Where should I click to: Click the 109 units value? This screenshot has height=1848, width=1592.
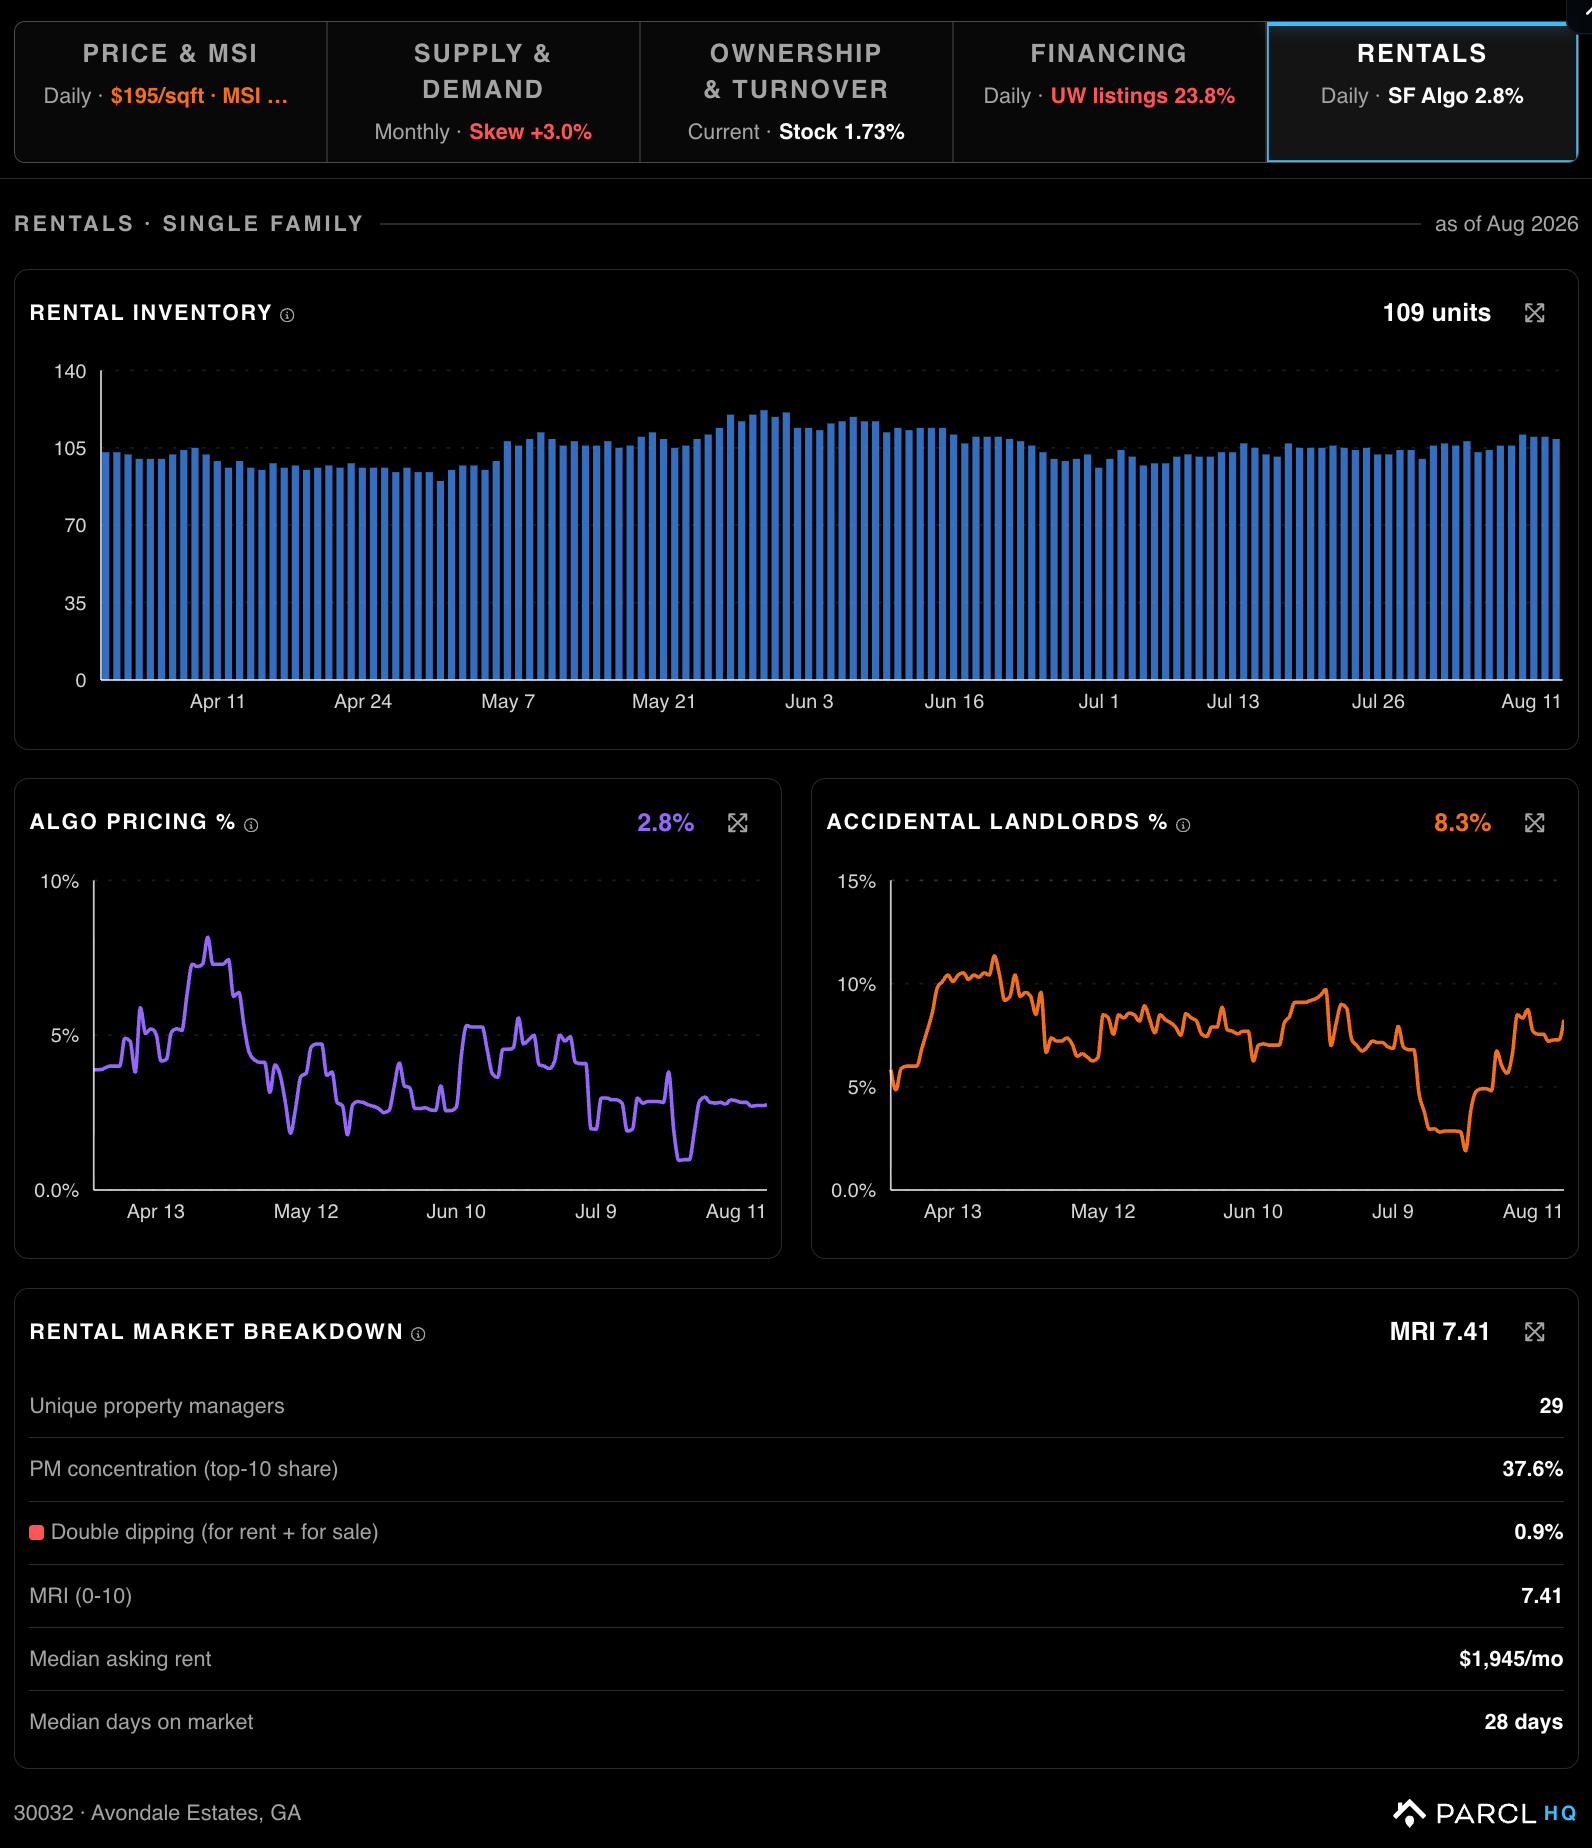click(1436, 313)
